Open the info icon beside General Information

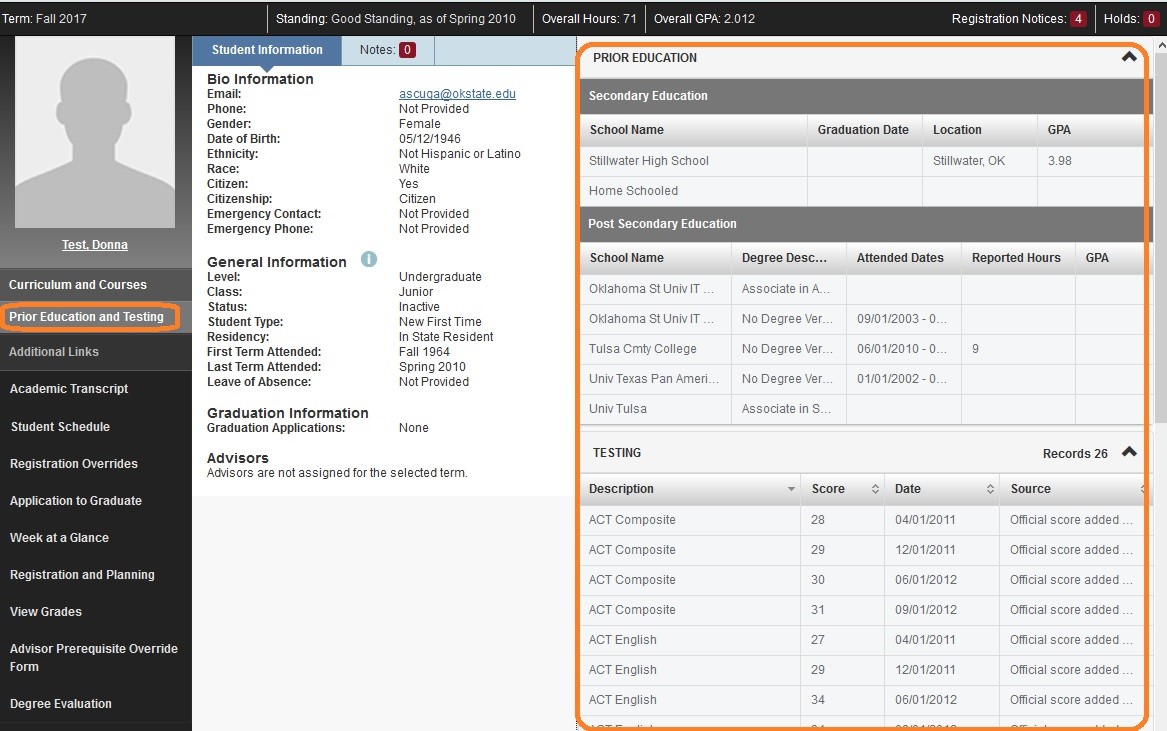click(x=368, y=259)
